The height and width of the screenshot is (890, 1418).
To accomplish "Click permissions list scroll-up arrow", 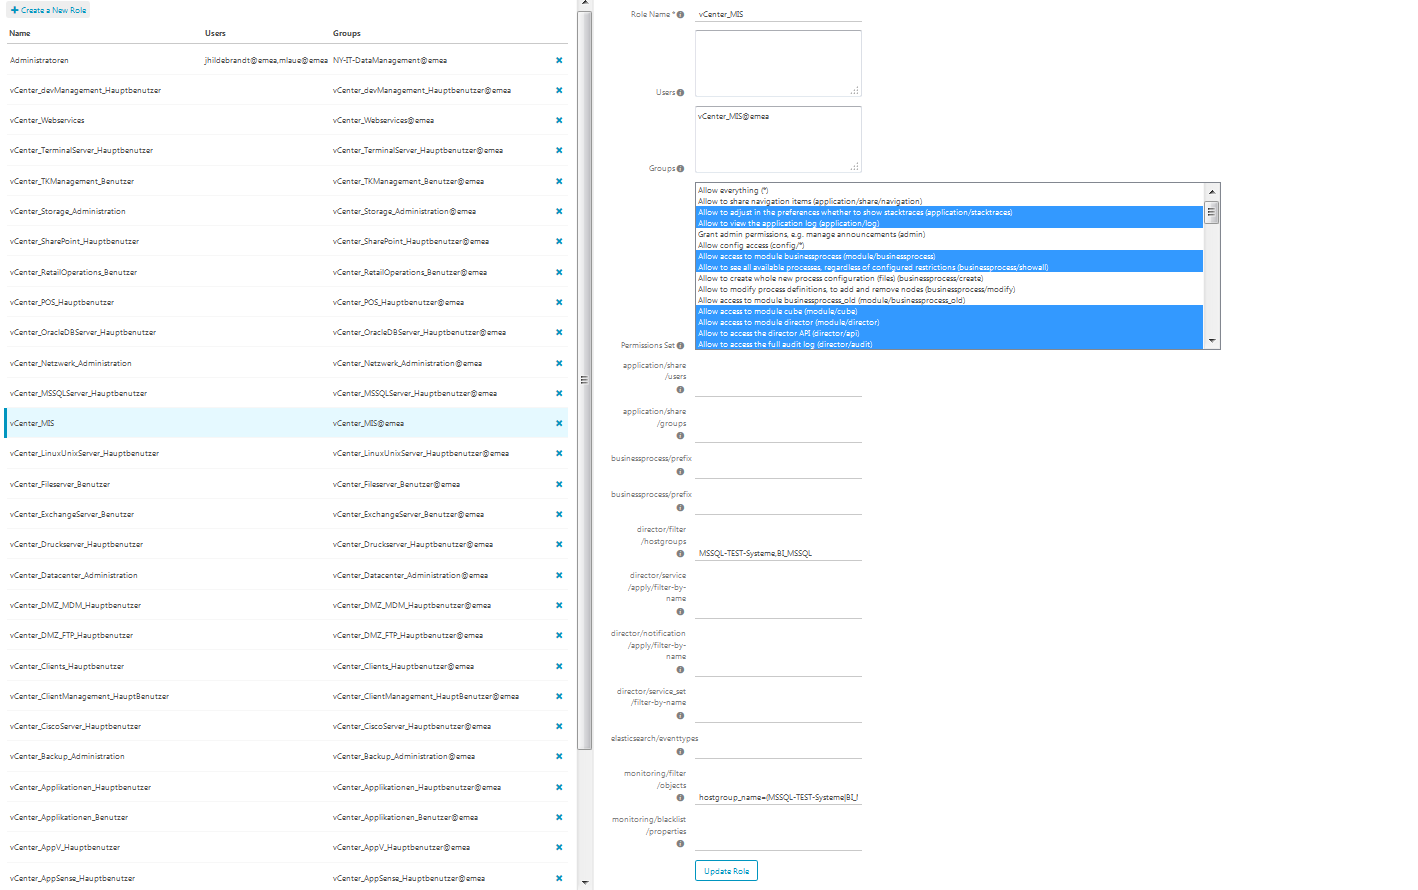I will [1212, 192].
